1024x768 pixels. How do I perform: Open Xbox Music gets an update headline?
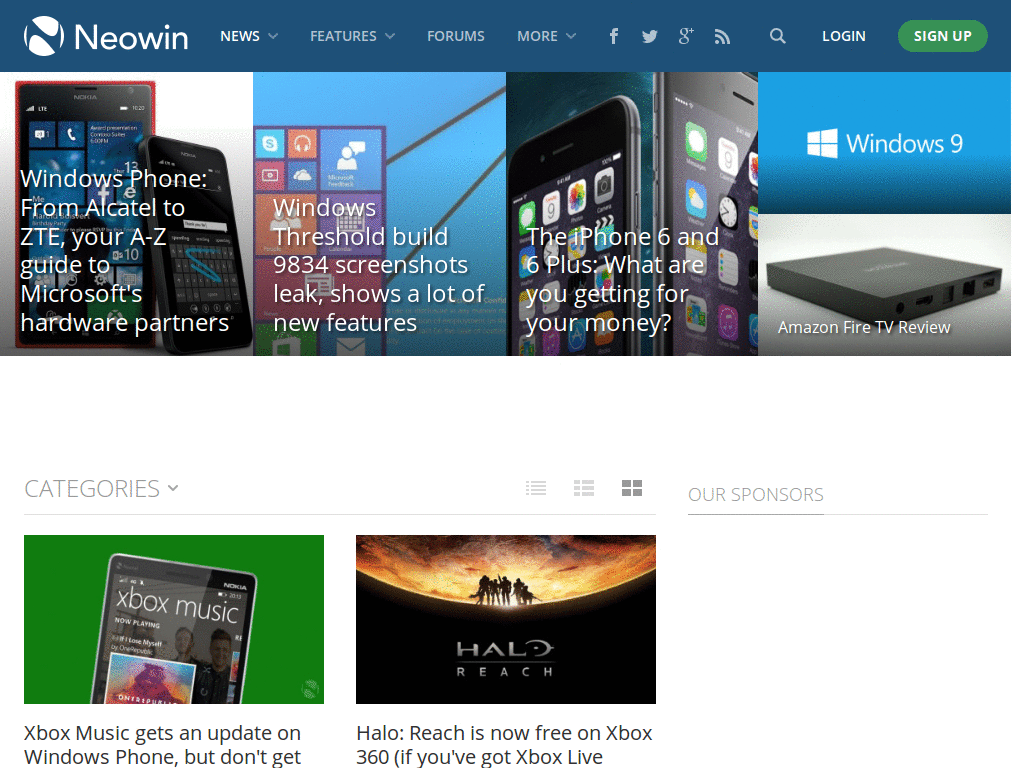pyautogui.click(x=163, y=744)
